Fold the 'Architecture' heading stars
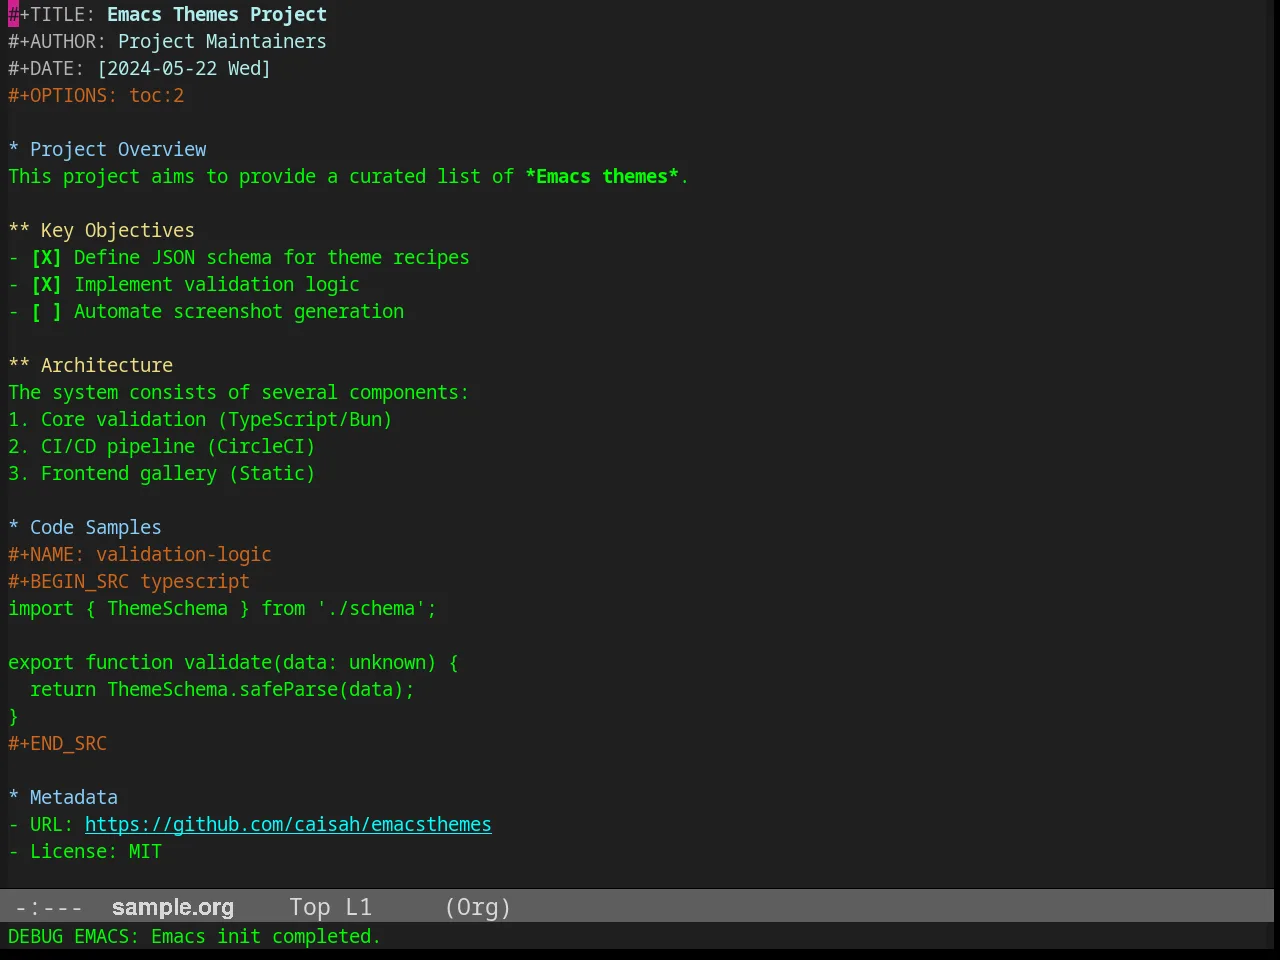 [19, 366]
